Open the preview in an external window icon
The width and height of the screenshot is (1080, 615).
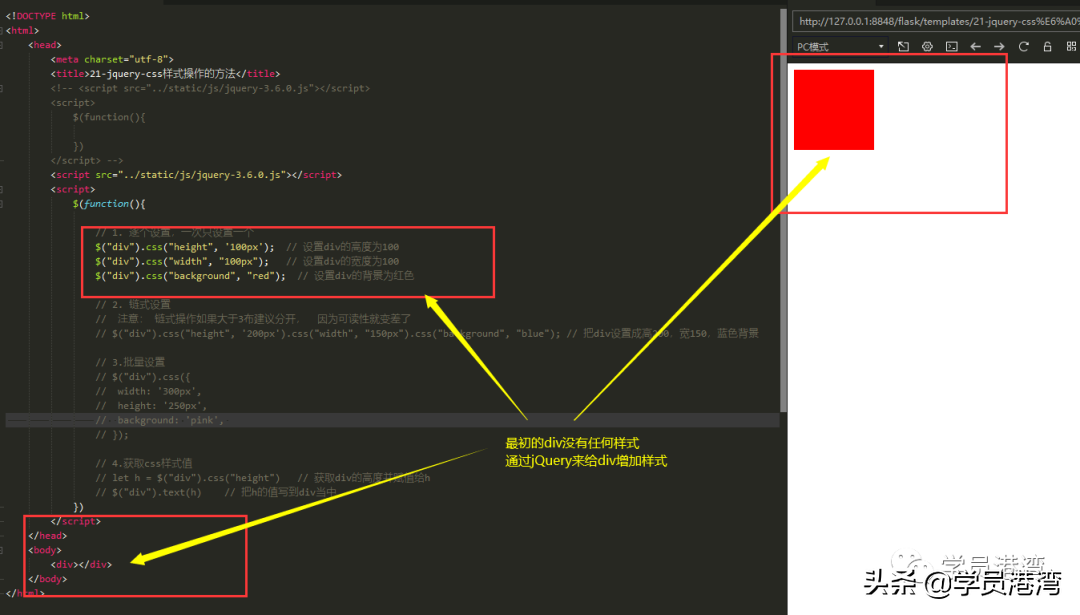pos(903,46)
